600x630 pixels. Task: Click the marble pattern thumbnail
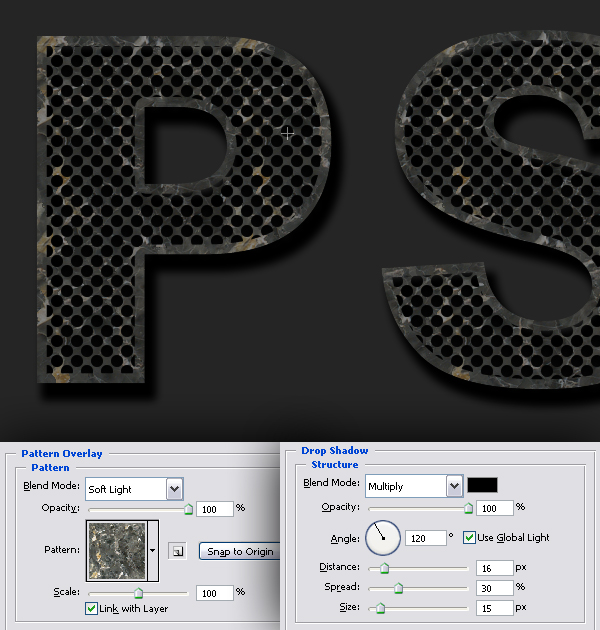coord(117,550)
